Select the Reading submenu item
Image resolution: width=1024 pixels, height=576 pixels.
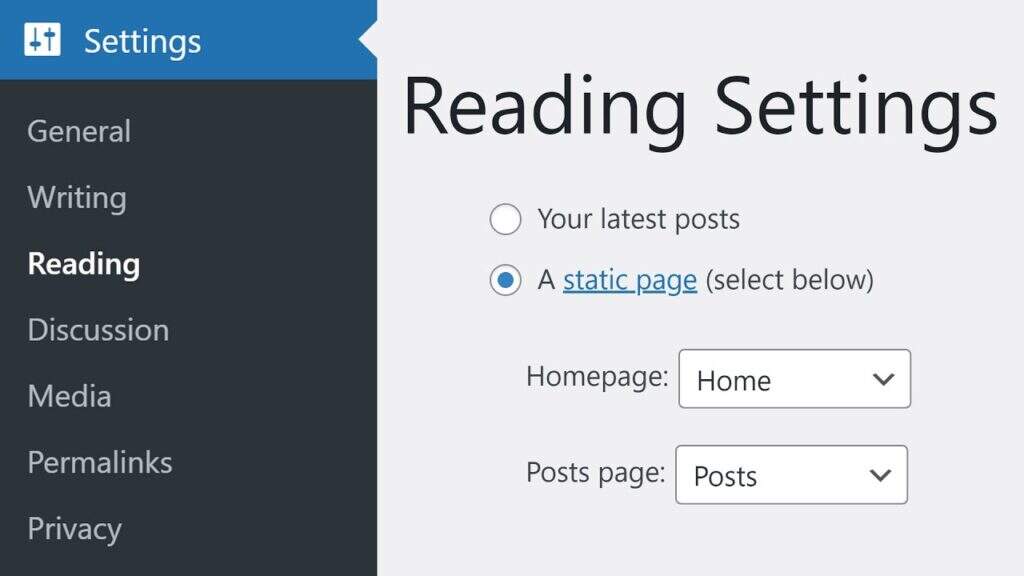(84, 264)
